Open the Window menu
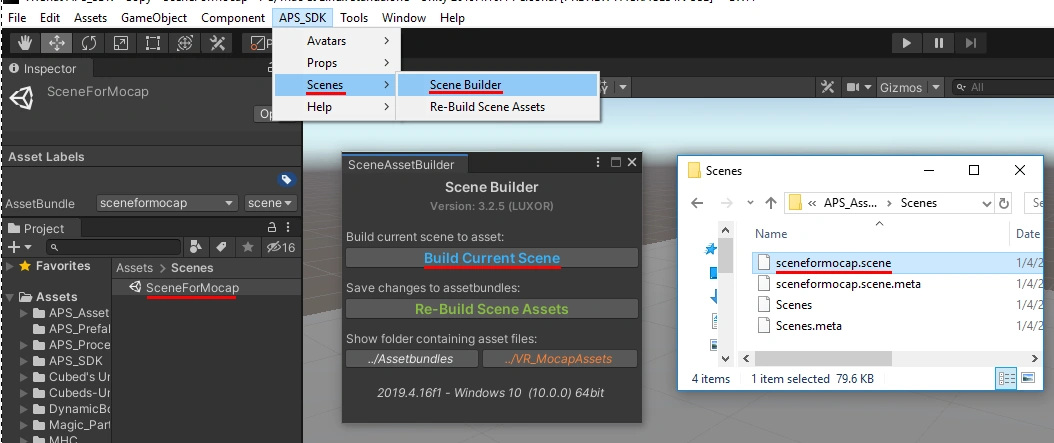This screenshot has width=1054, height=443. pyautogui.click(x=404, y=17)
